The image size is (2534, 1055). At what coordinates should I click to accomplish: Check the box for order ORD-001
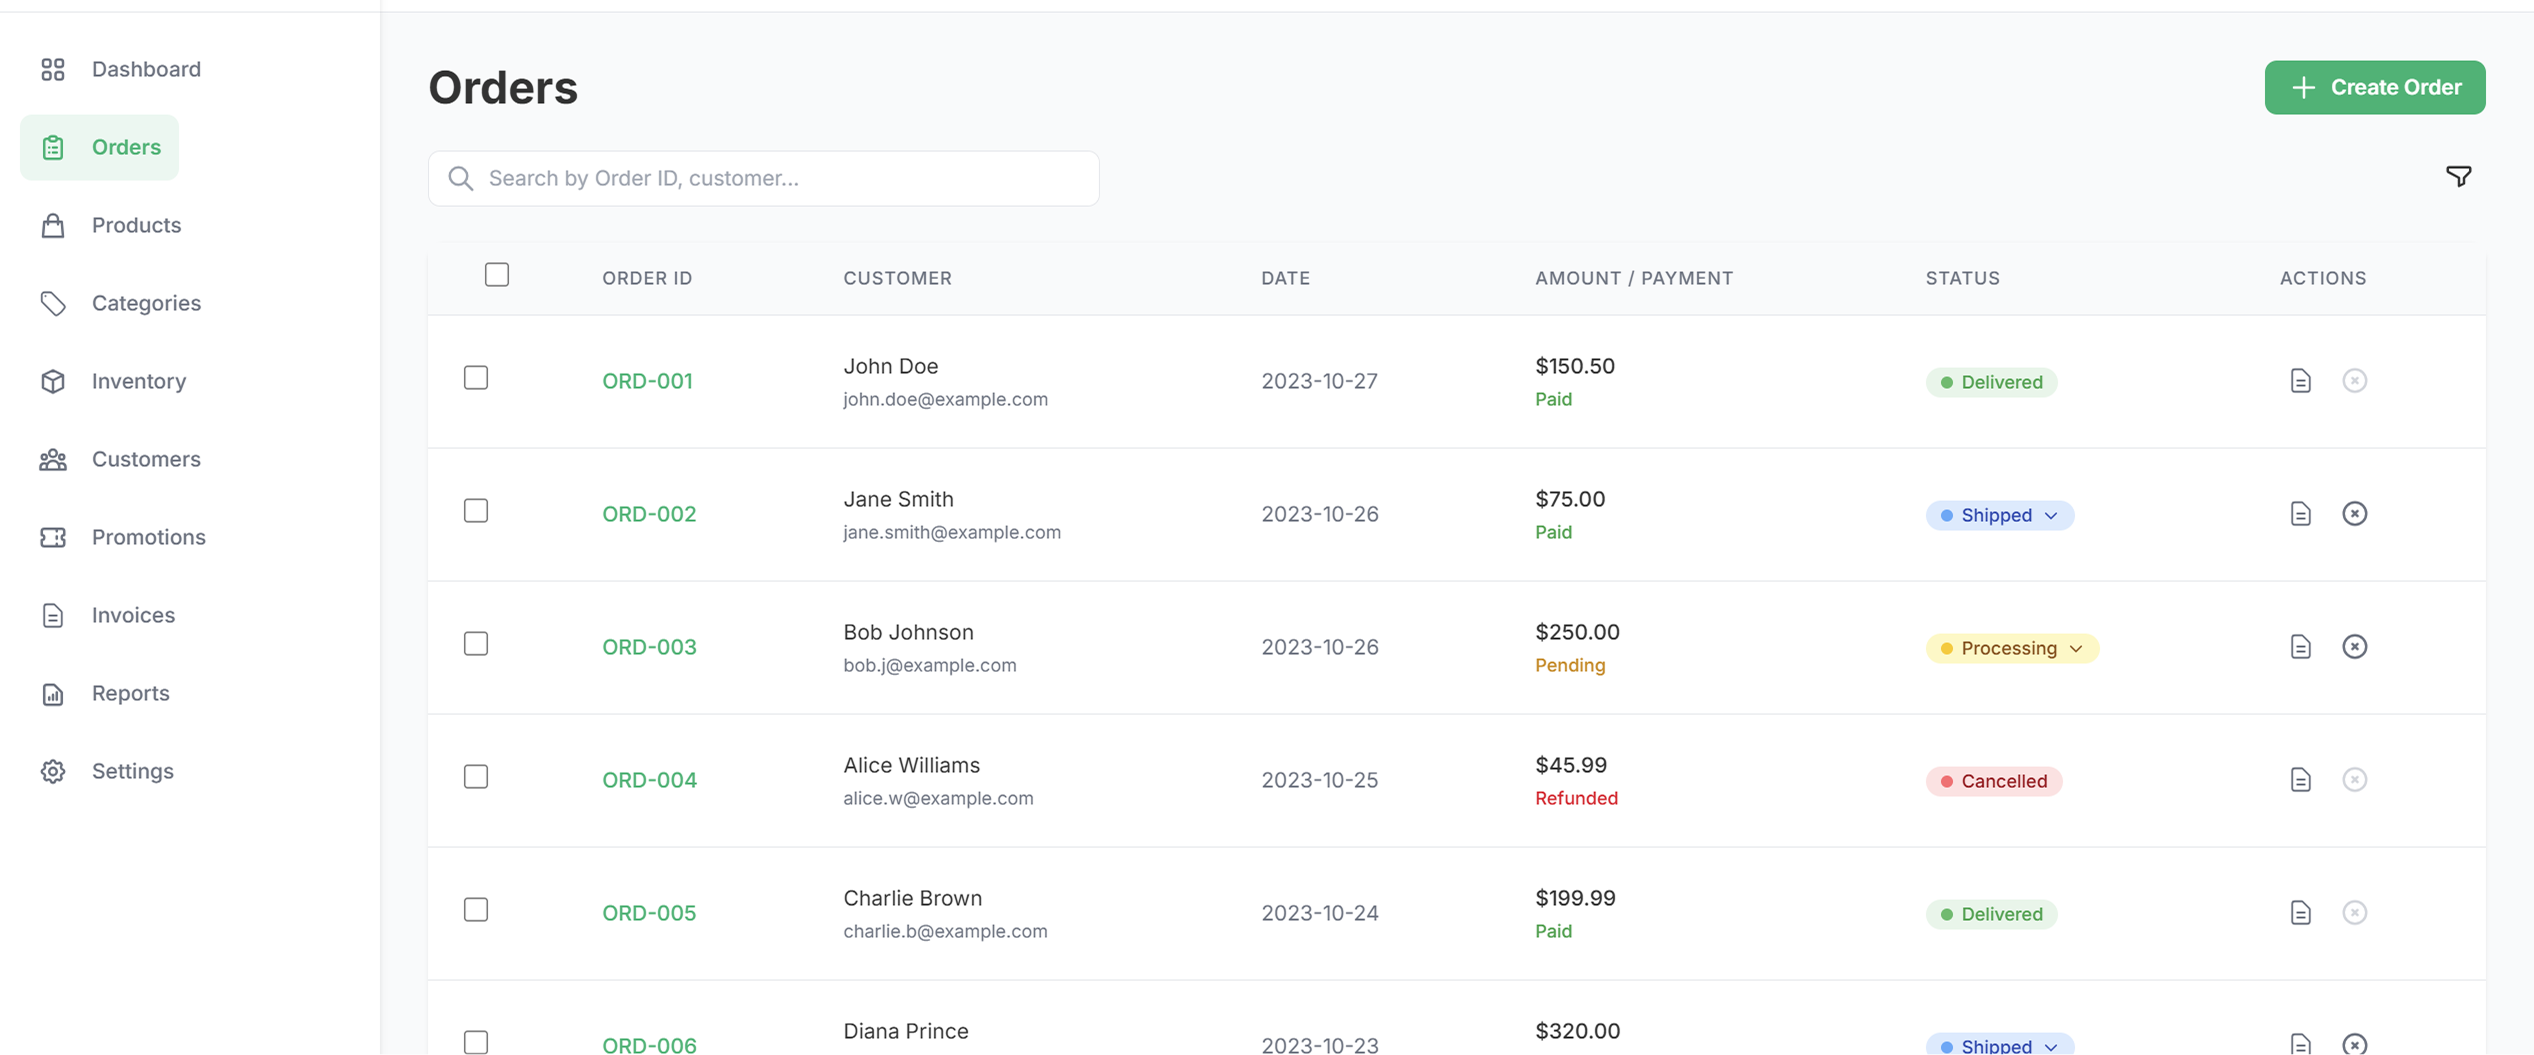476,378
